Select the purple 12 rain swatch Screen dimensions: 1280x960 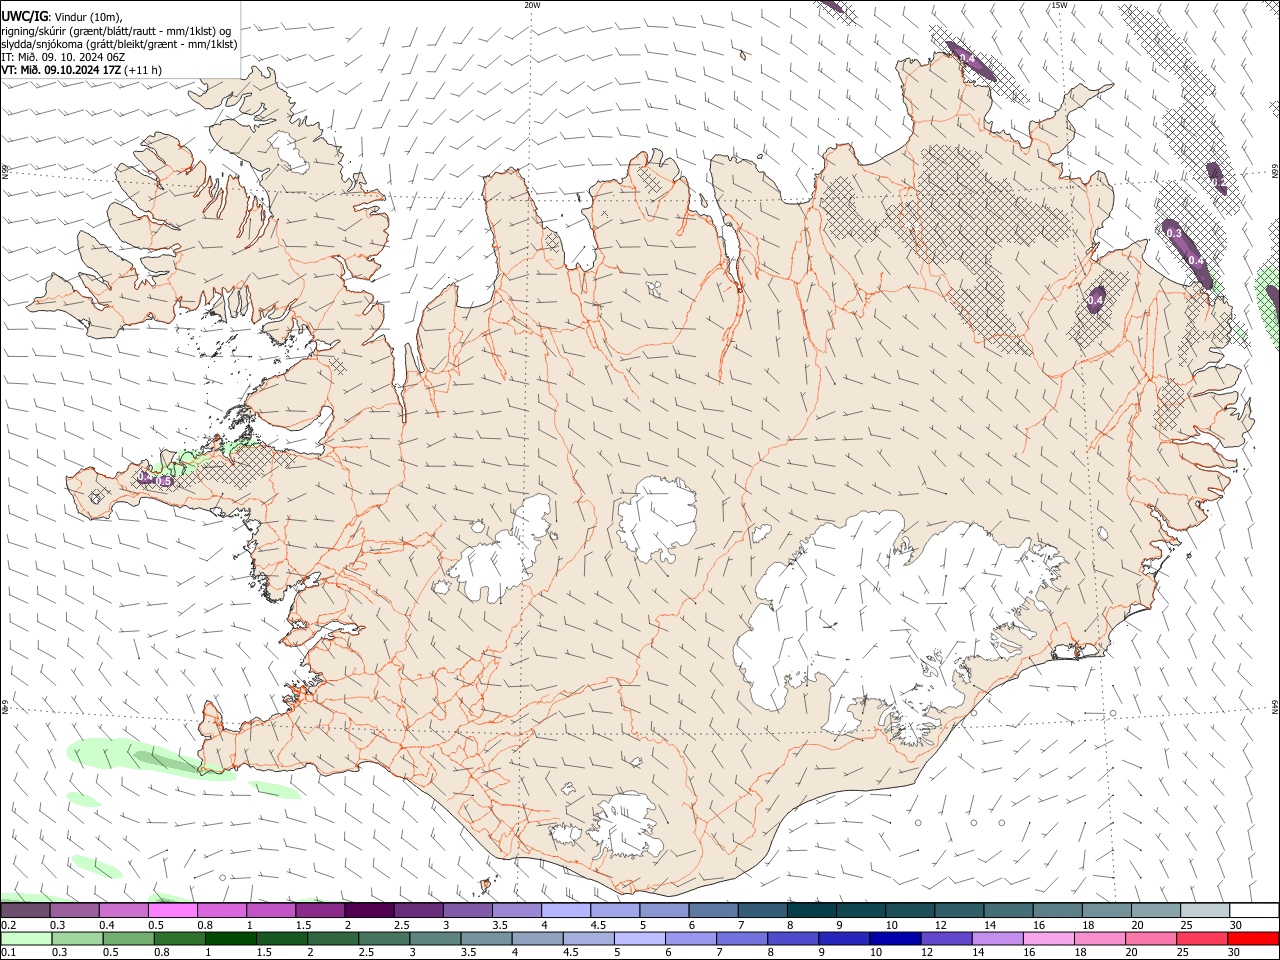945,938
